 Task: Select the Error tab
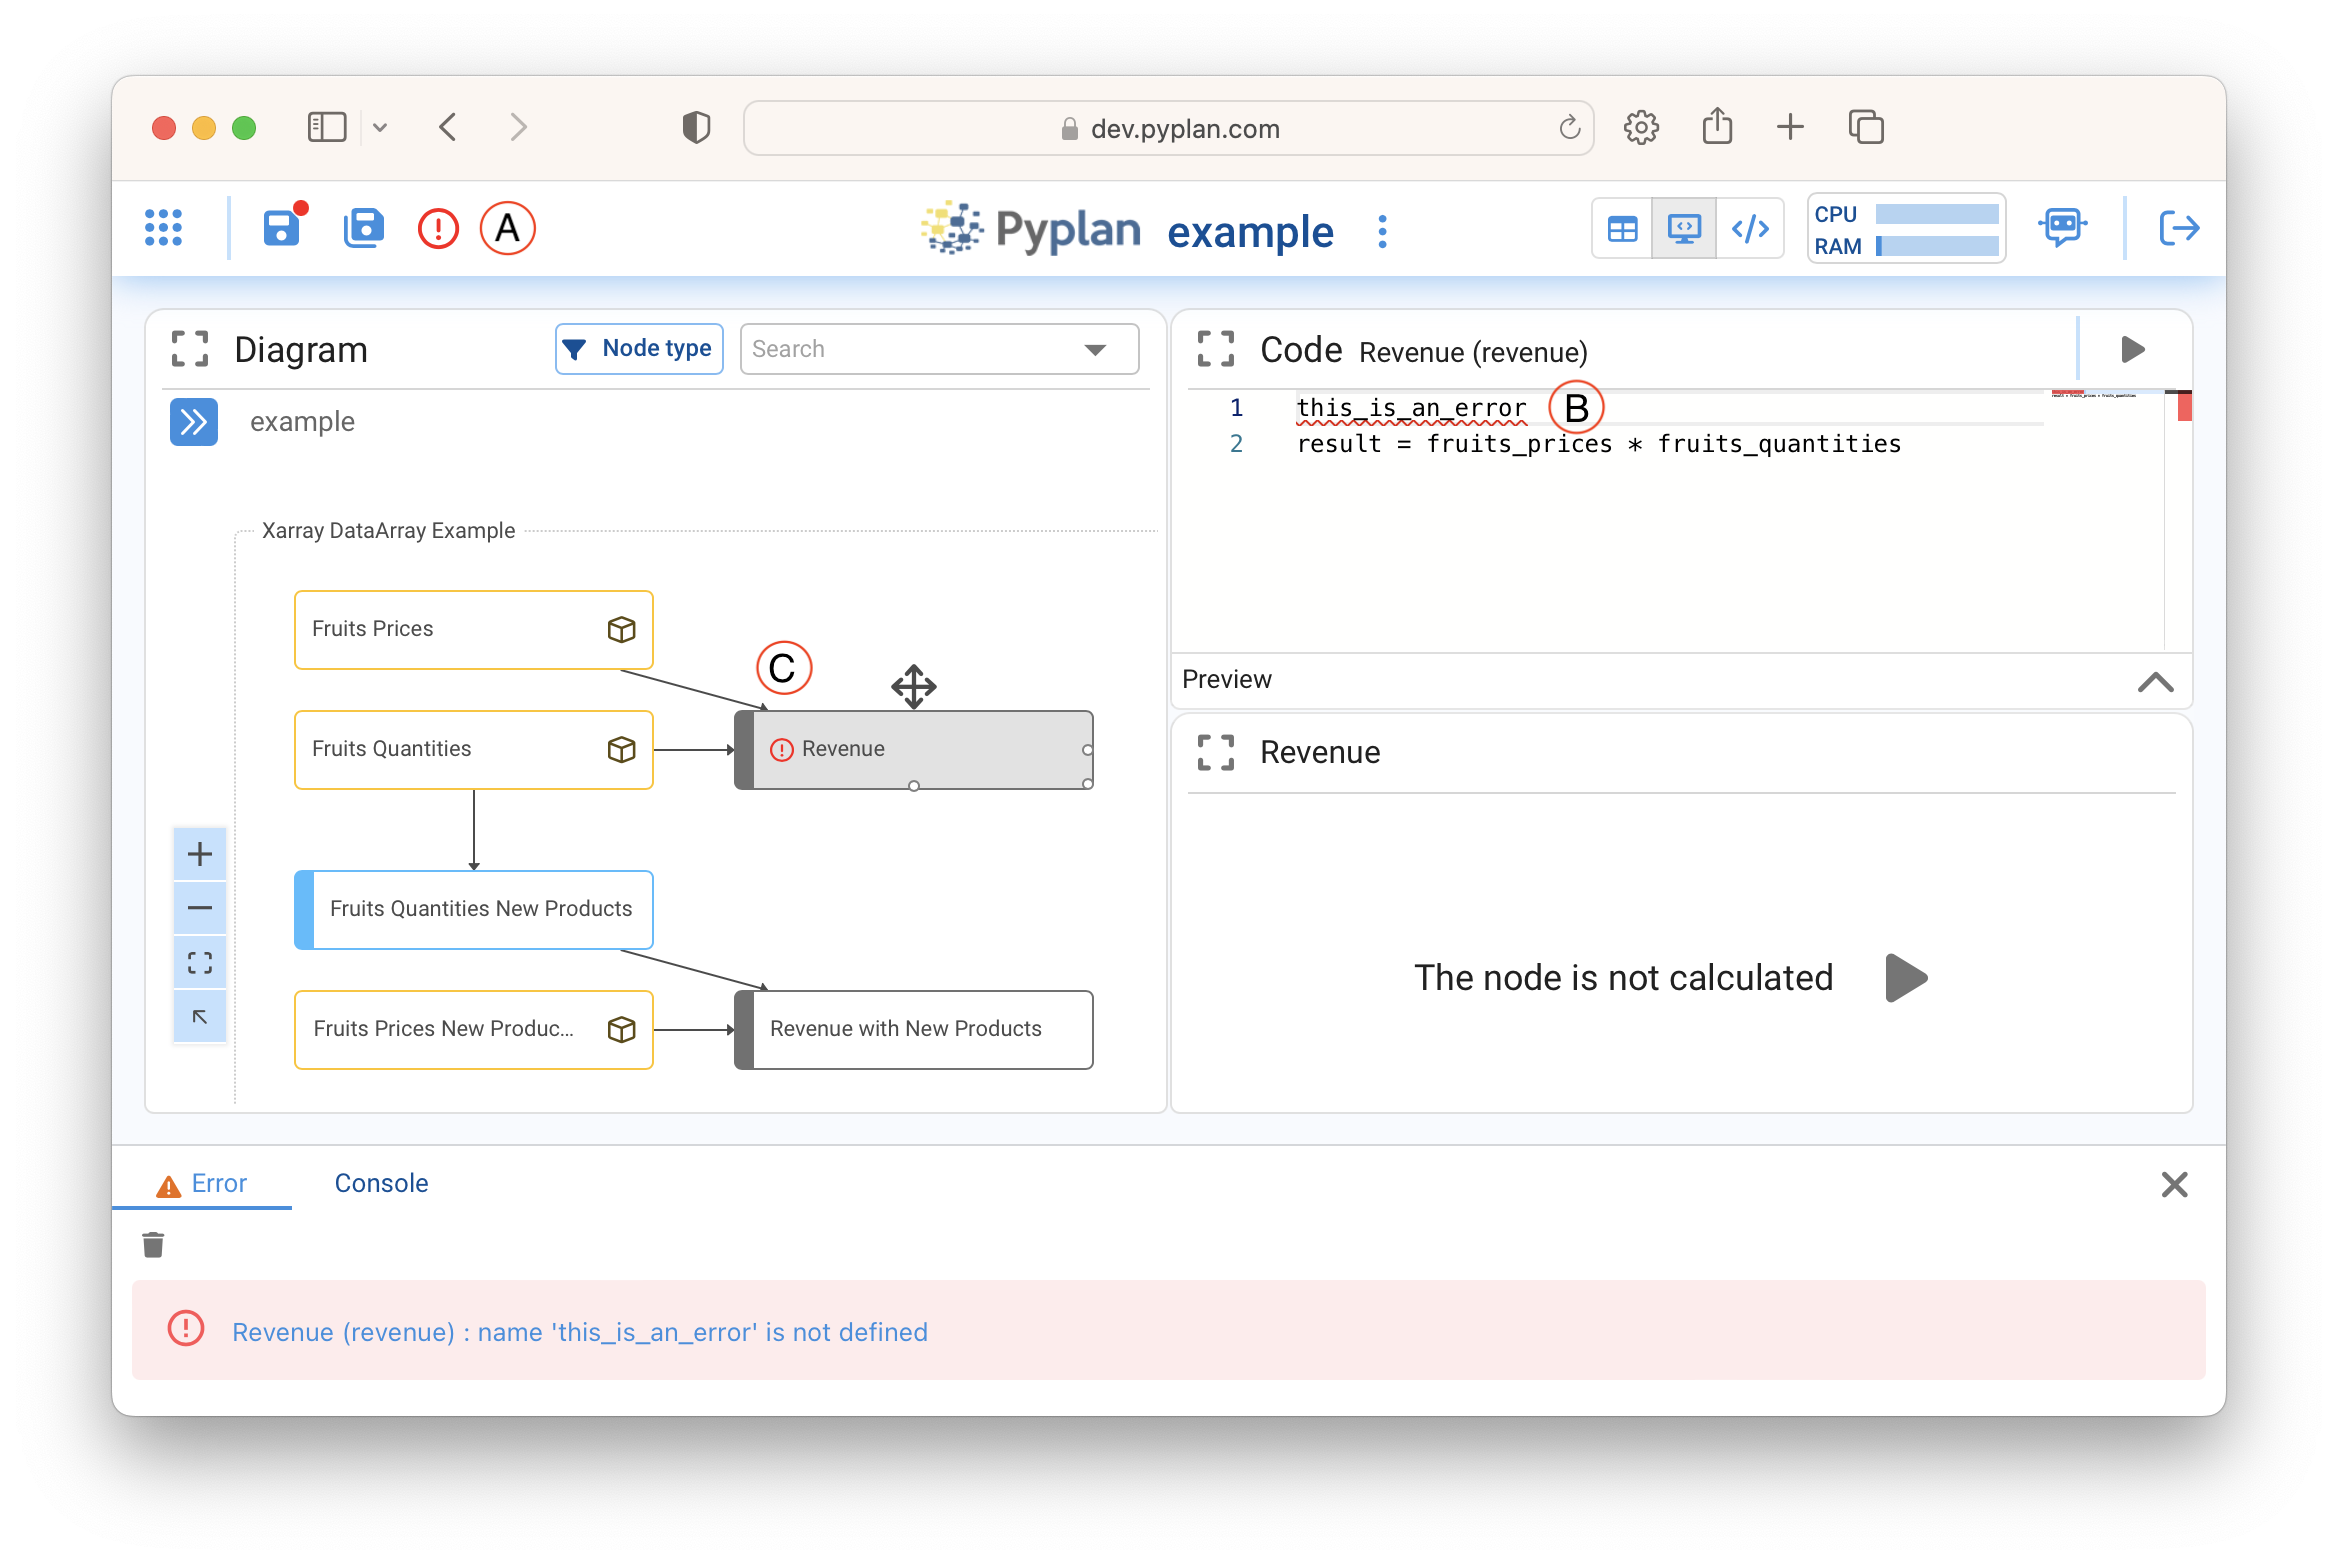tap(203, 1183)
